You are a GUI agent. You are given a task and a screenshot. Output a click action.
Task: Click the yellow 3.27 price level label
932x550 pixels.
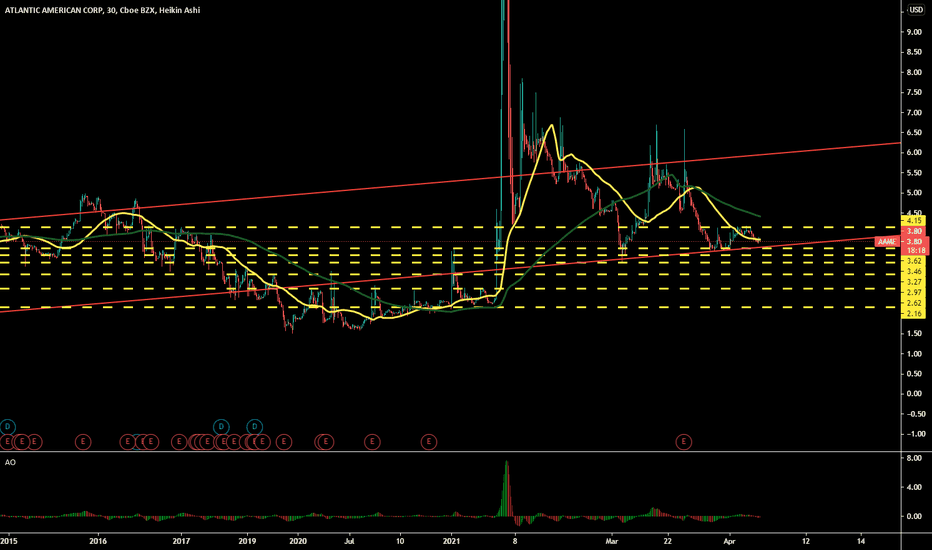pyautogui.click(x=915, y=282)
